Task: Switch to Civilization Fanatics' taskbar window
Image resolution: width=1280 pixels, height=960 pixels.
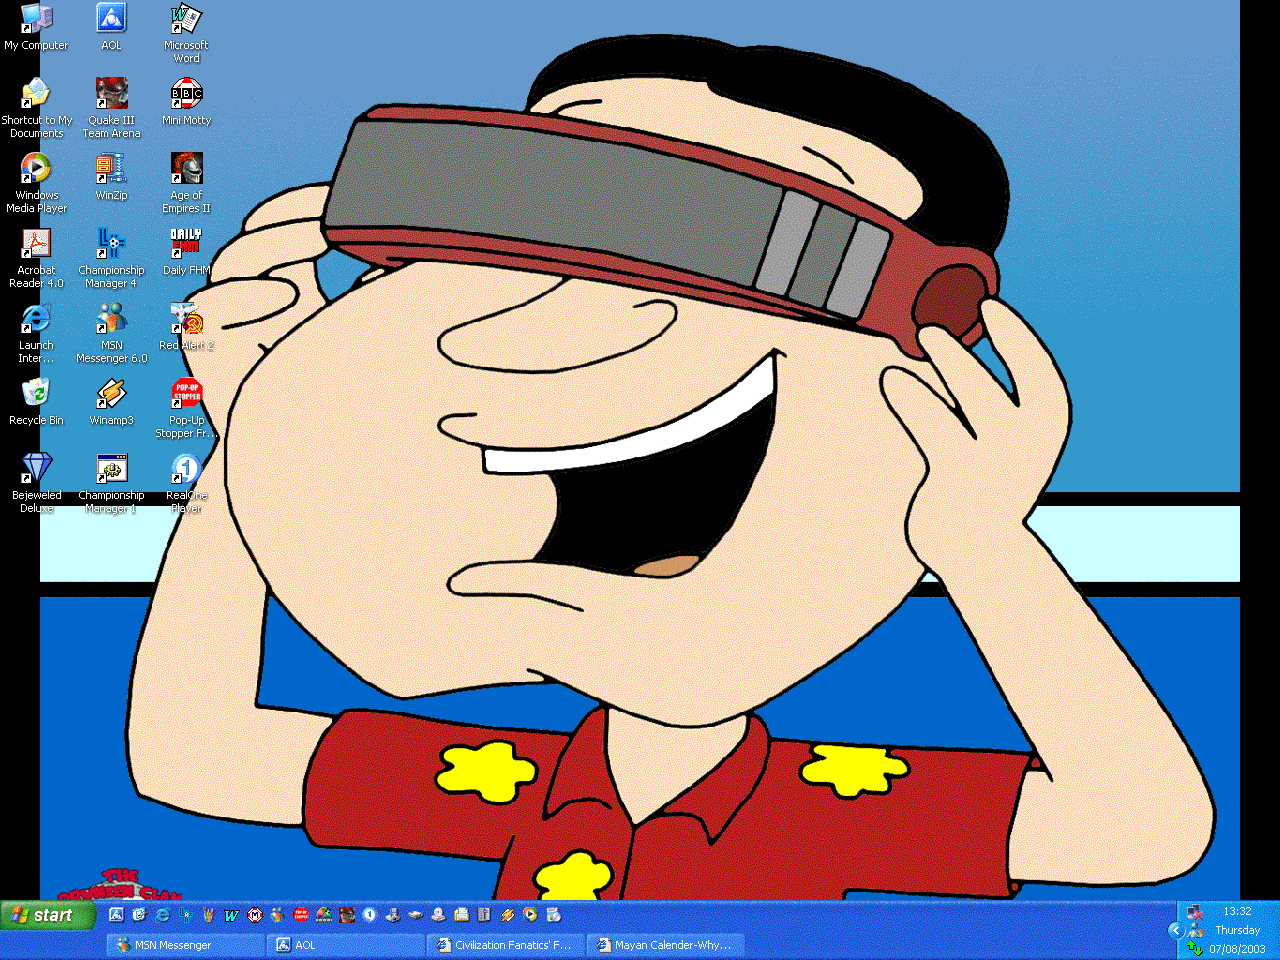Action: 506,945
